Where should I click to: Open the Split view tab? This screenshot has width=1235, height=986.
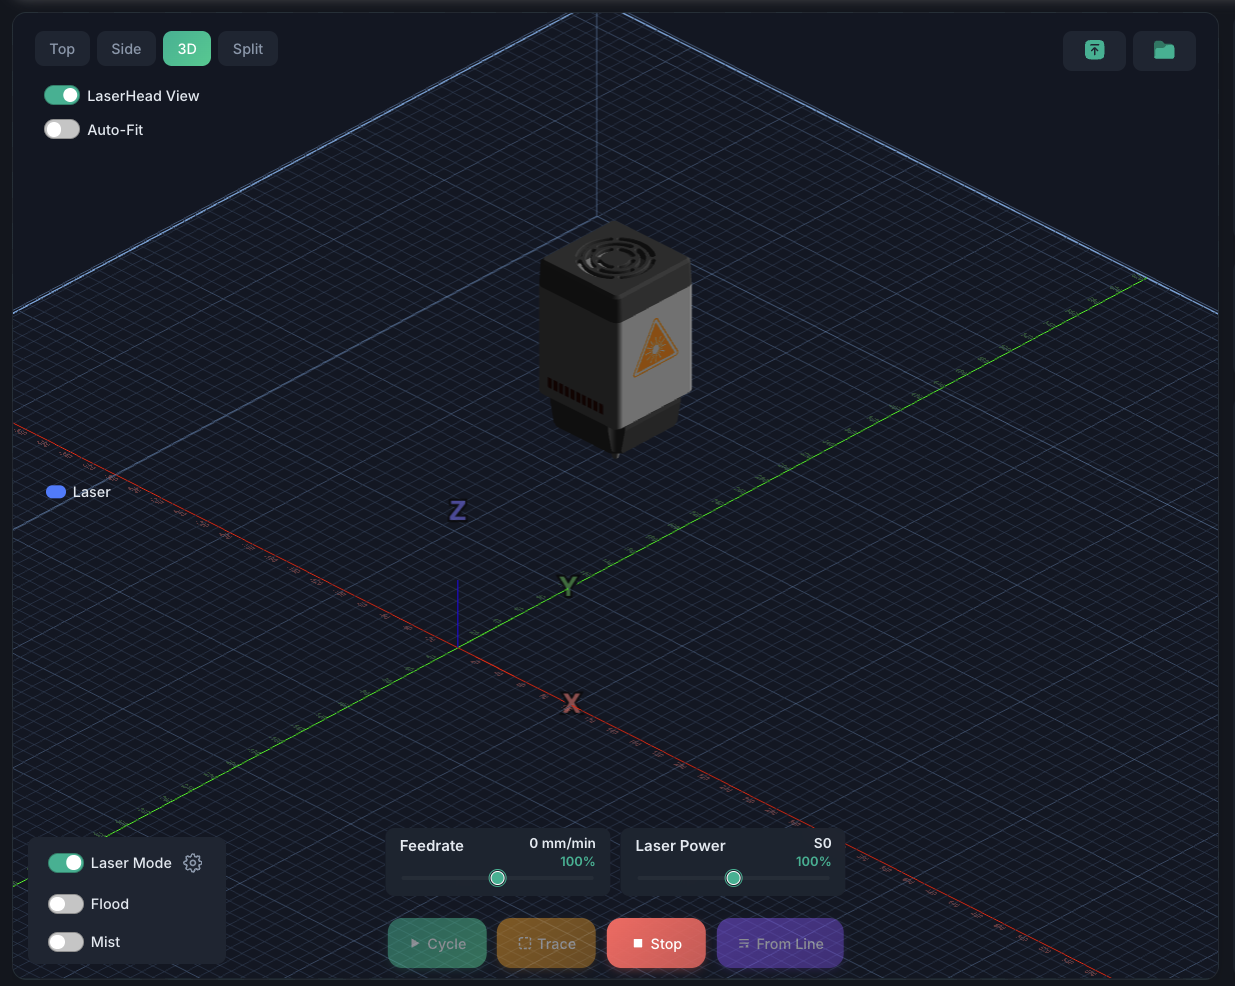(x=248, y=49)
